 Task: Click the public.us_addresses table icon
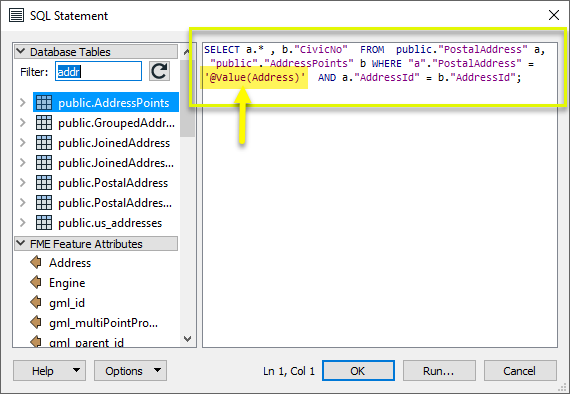(x=44, y=222)
